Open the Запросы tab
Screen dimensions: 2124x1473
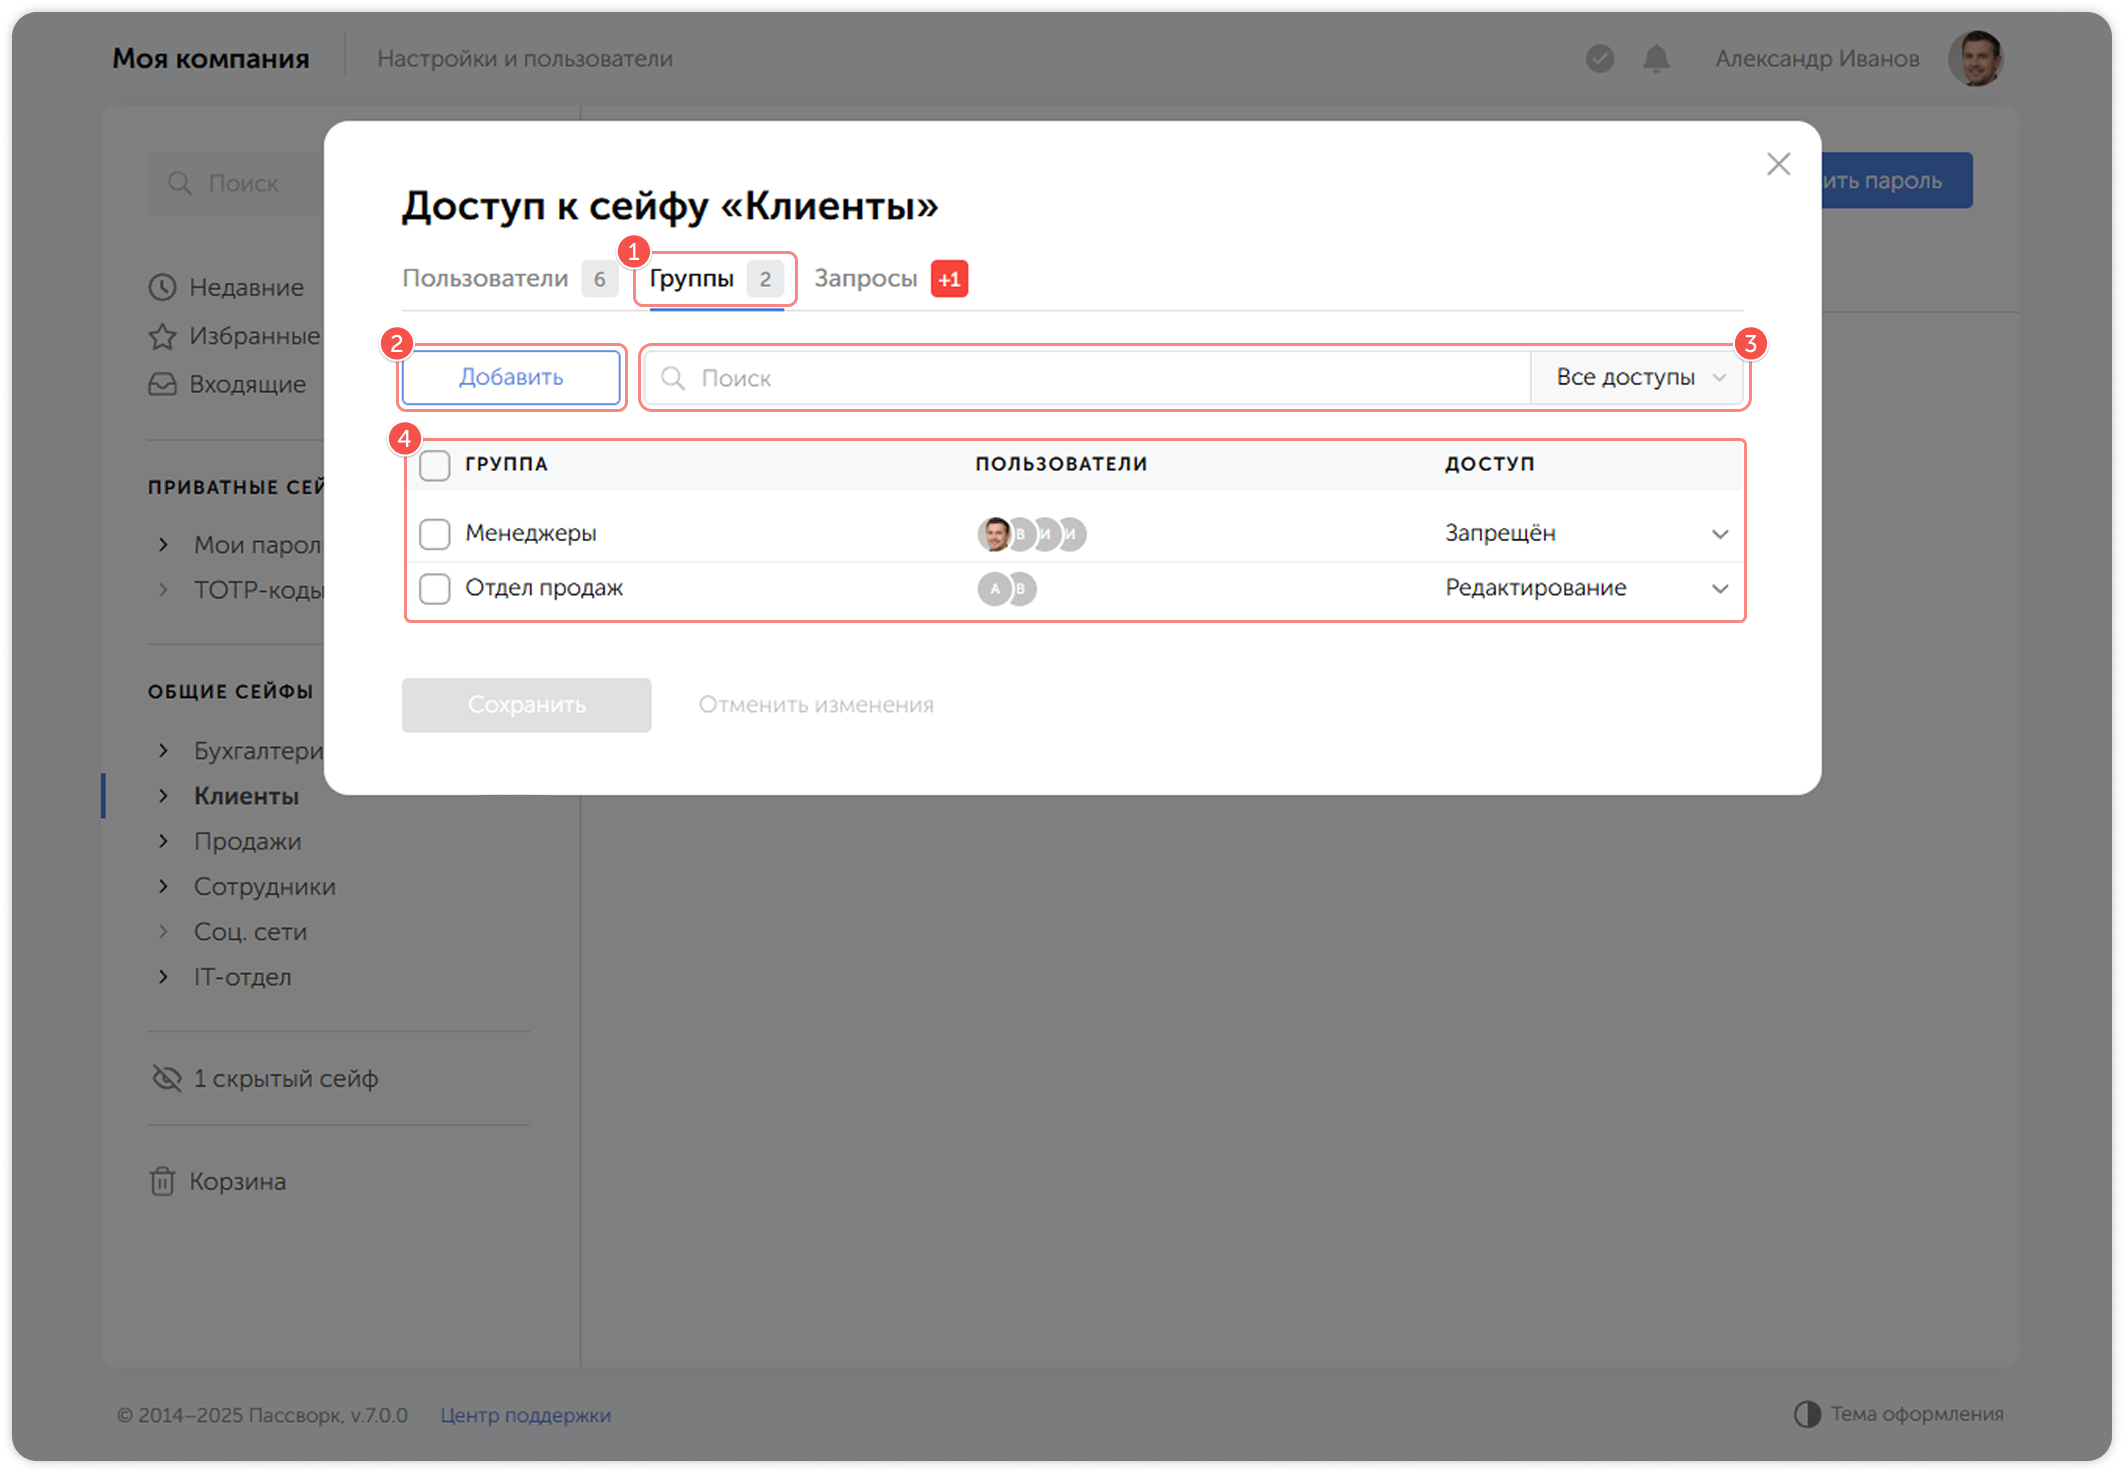890,279
